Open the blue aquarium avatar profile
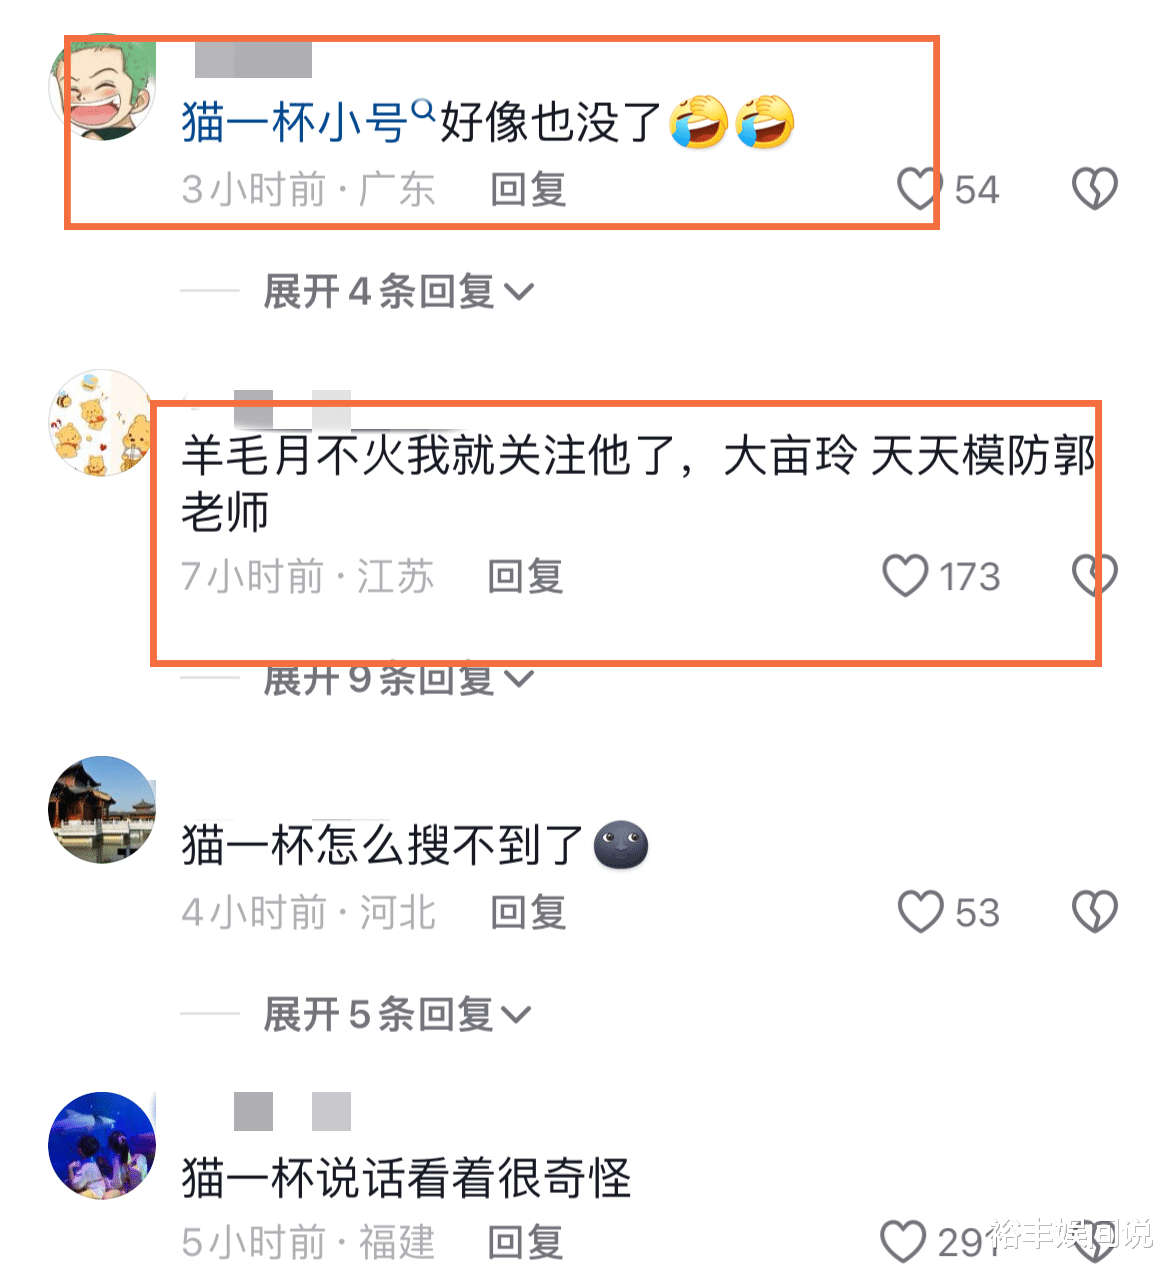This screenshot has width=1170, height=1271. [x=102, y=1146]
